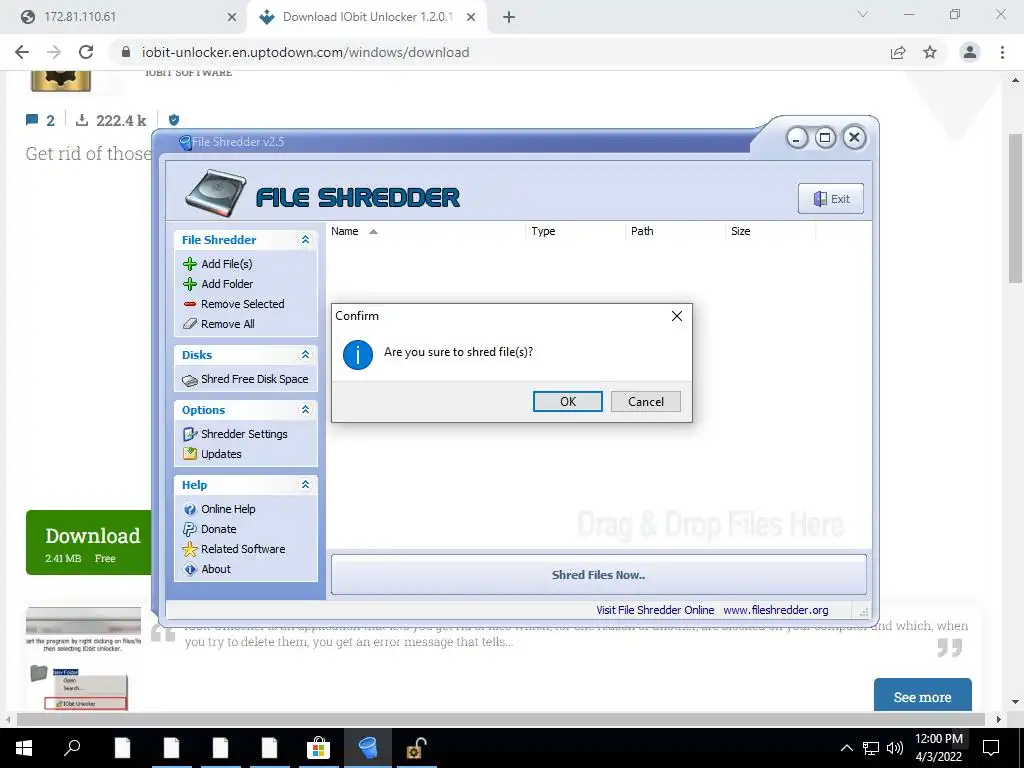Click the Updates icon in Options
This screenshot has height=768, width=1024.
(190, 454)
